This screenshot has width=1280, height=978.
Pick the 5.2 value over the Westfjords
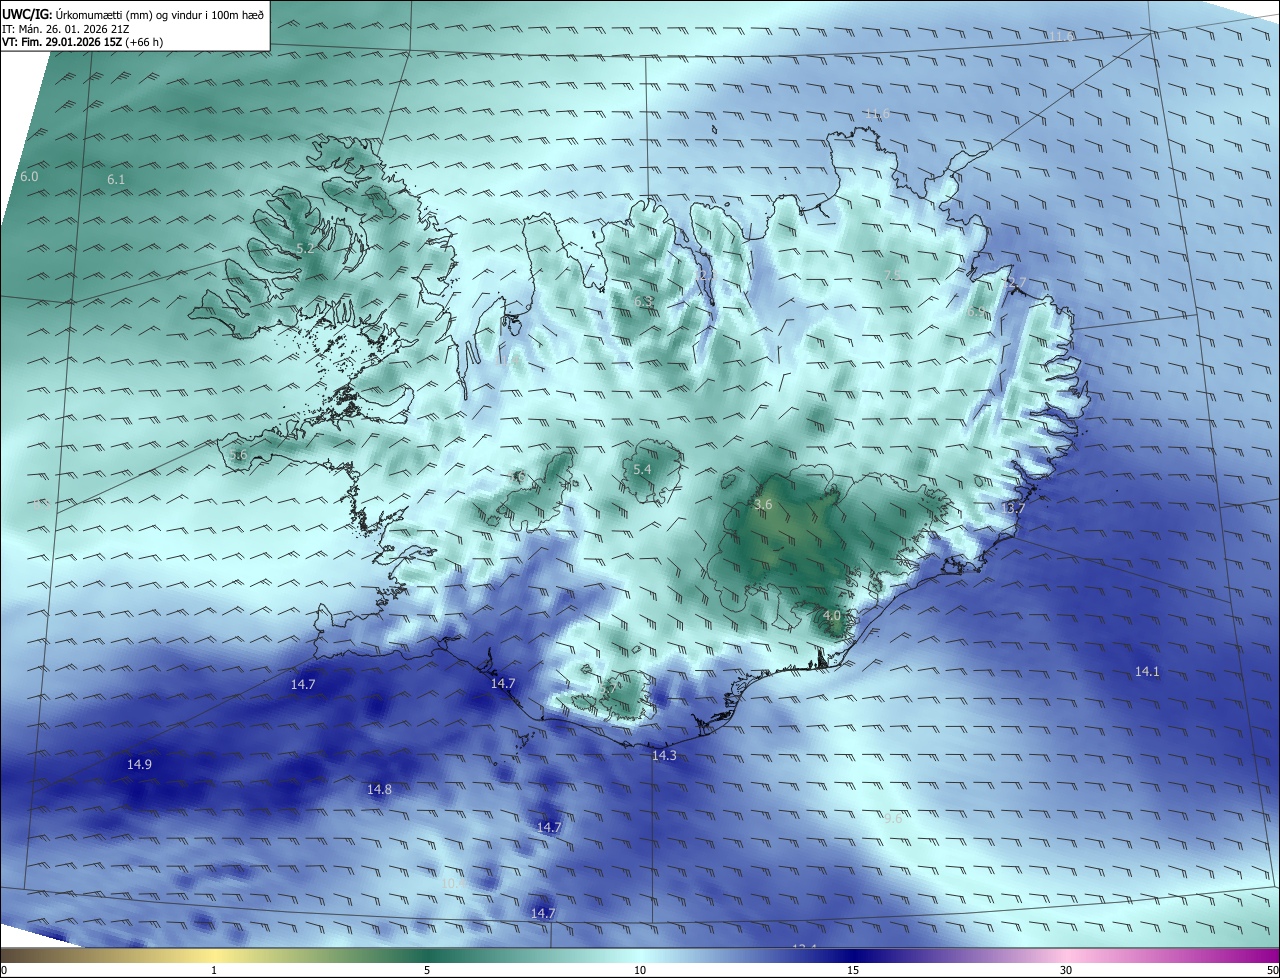(305, 248)
